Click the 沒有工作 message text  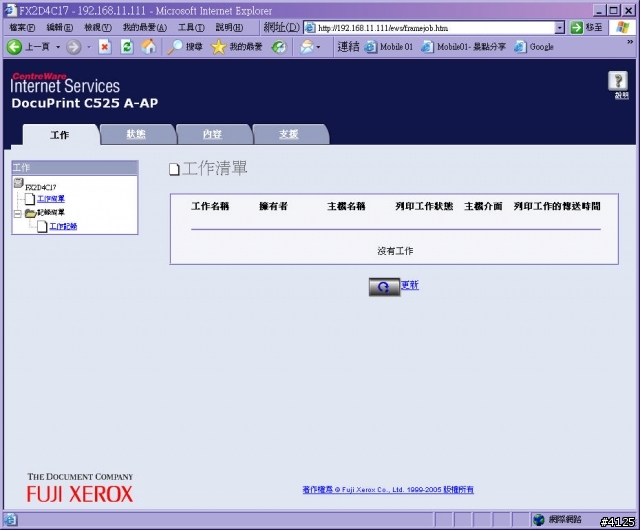[395, 251]
